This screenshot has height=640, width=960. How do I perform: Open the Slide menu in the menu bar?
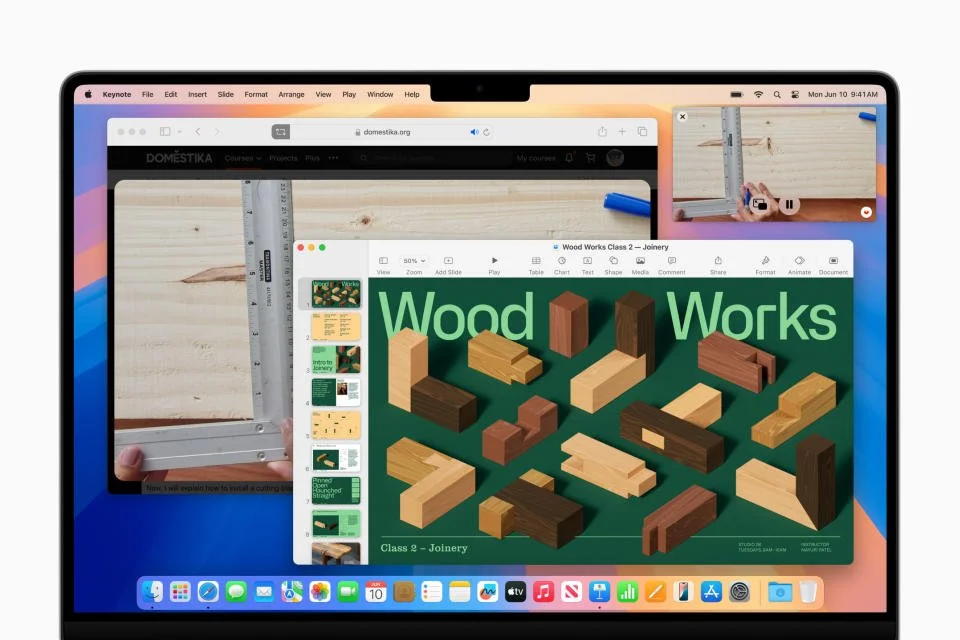(x=225, y=94)
